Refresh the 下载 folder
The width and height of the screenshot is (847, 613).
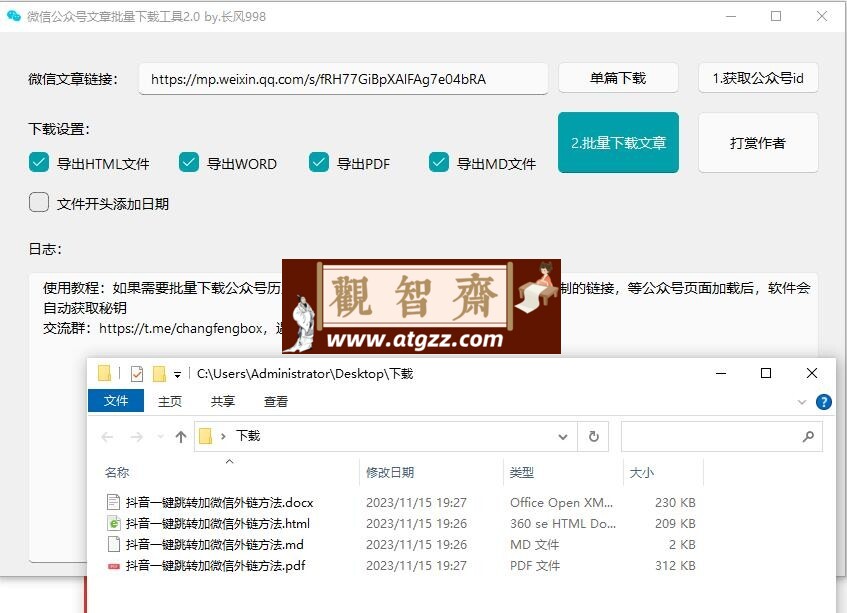593,436
